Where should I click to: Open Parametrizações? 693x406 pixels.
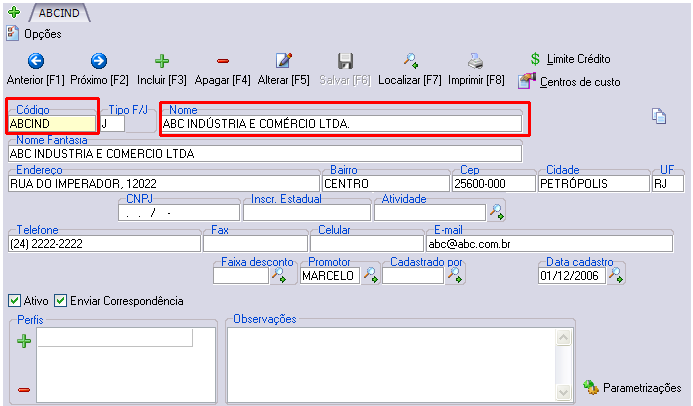click(x=632, y=388)
